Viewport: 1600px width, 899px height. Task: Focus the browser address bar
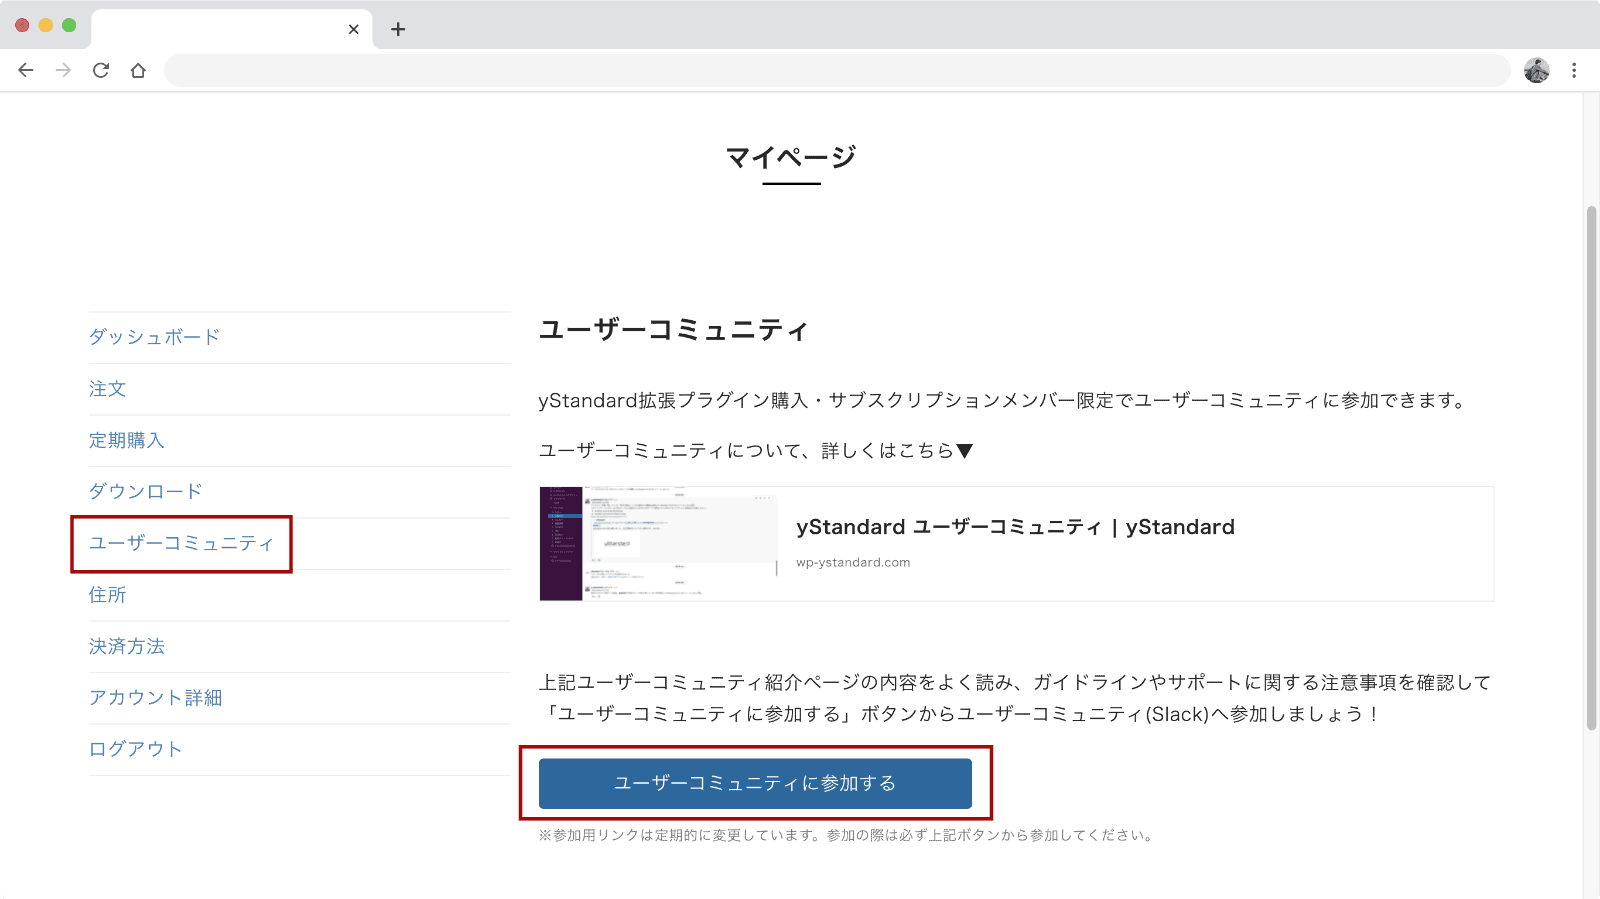(x=837, y=70)
